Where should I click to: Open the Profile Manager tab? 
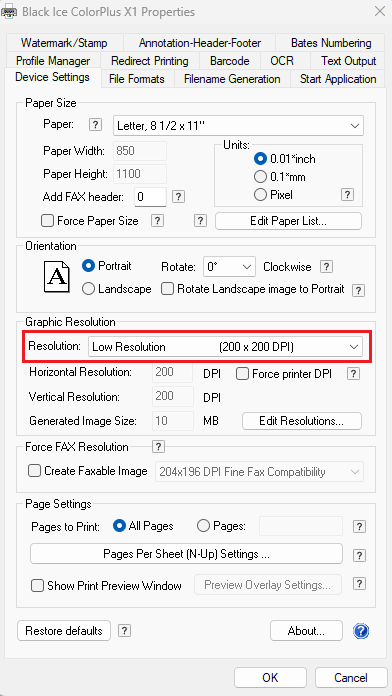[53, 61]
